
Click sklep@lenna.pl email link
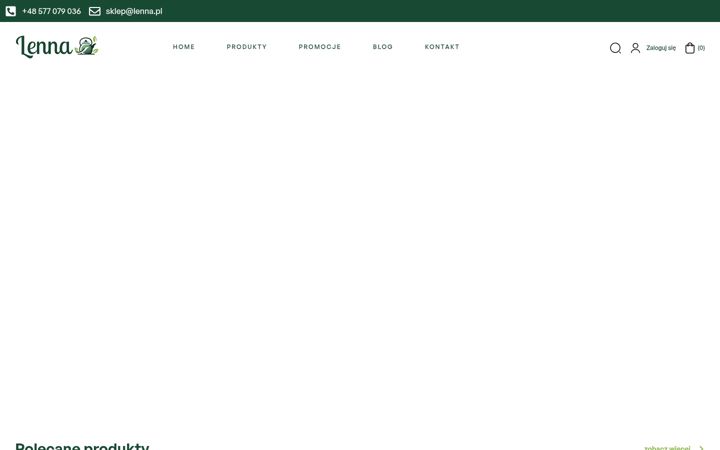coord(134,11)
